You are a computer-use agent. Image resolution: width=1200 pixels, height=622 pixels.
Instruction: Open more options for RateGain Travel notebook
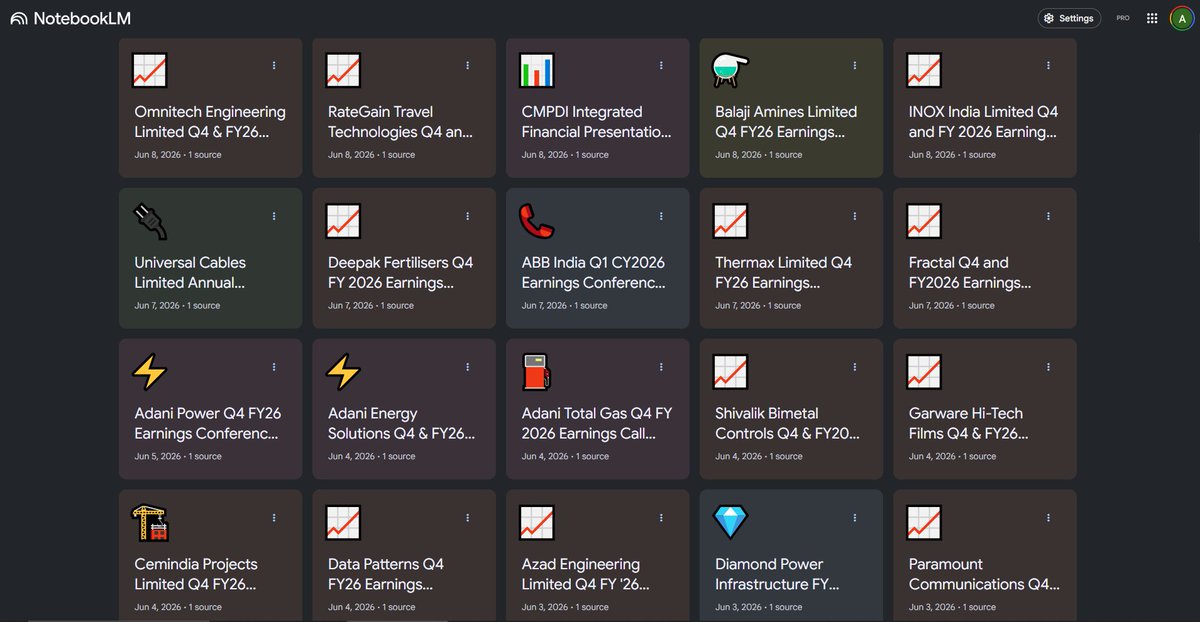(467, 65)
